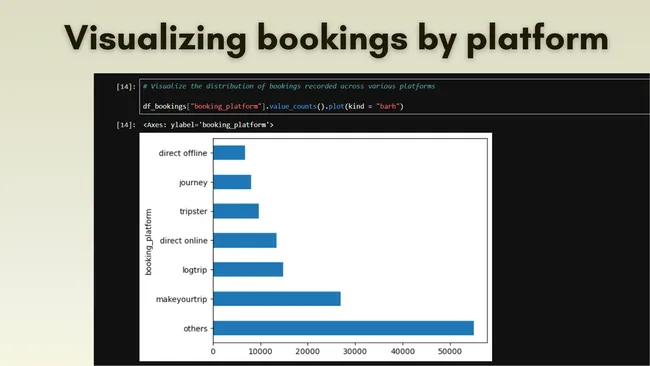This screenshot has width=650, height=366.
Task: Click the 'journey' bar in chart
Action: pos(232,182)
